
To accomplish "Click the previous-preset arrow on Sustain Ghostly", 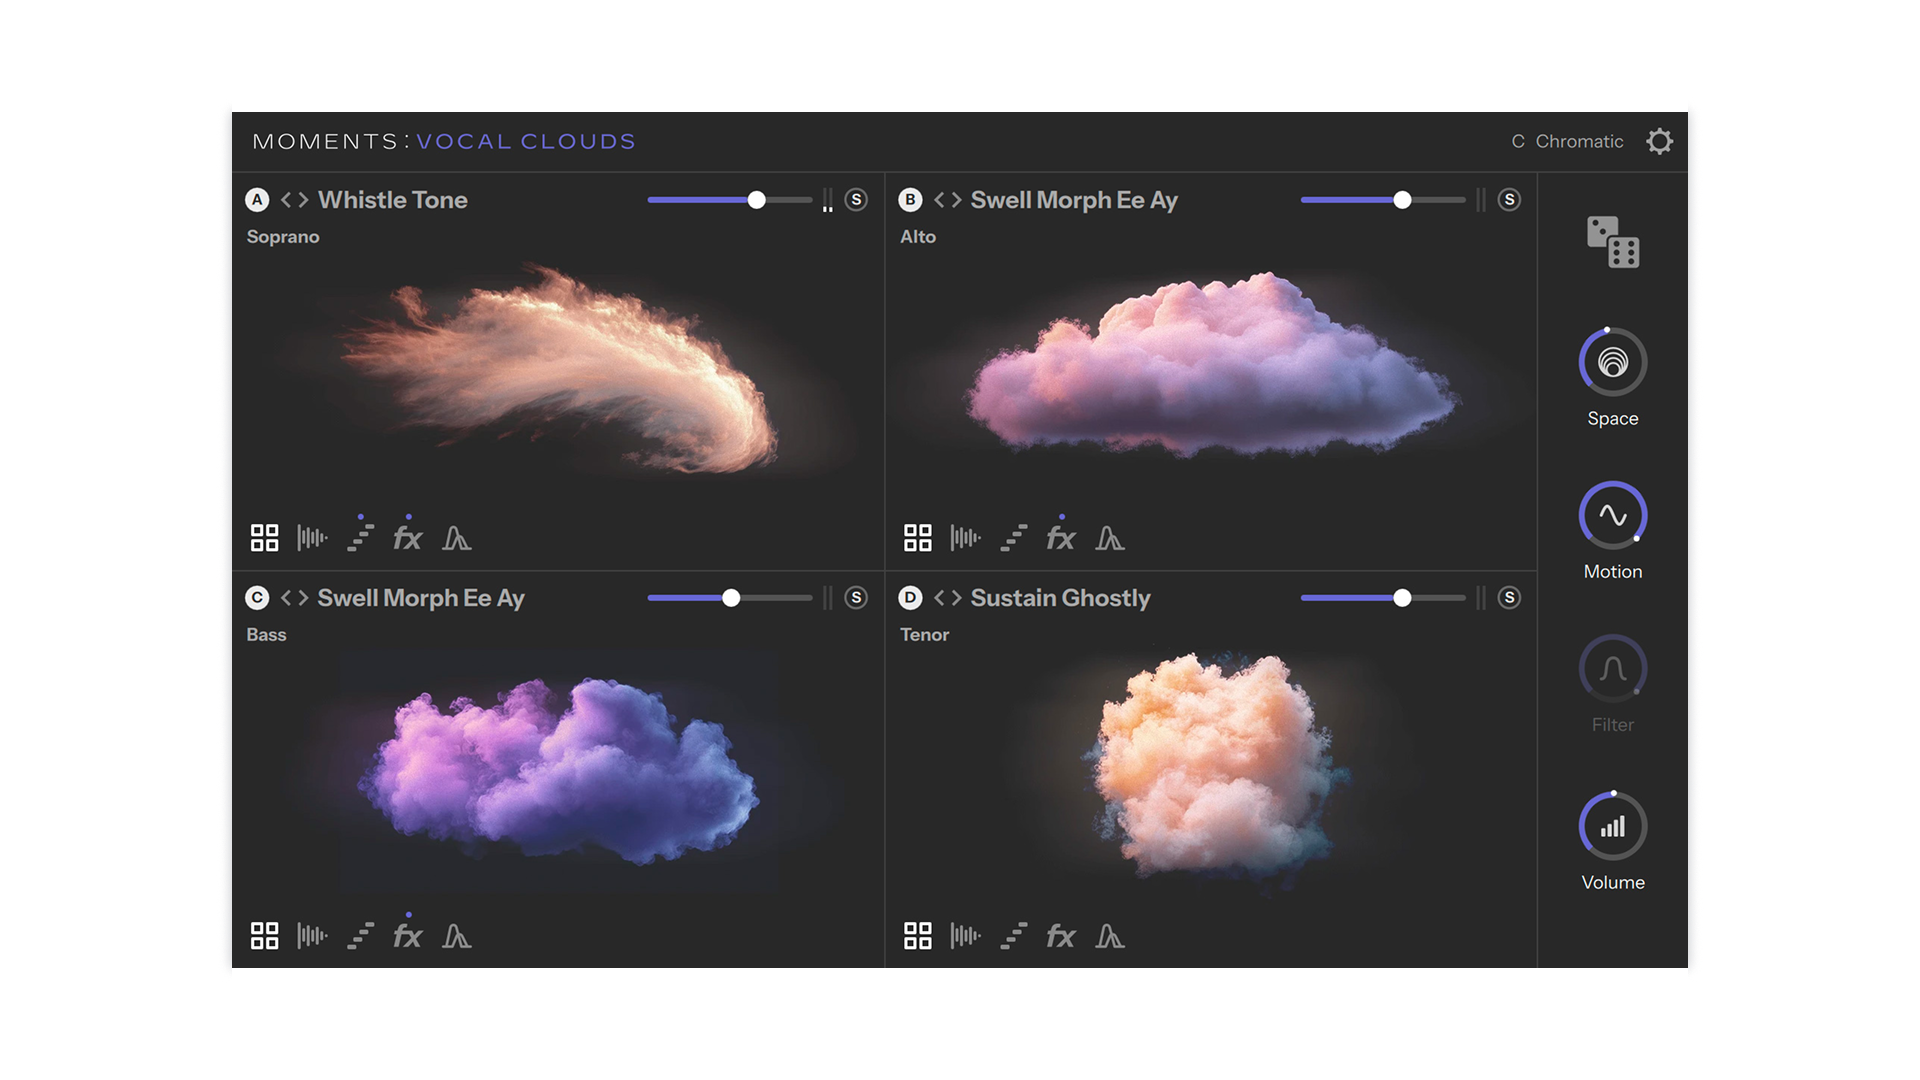I will pos(938,598).
